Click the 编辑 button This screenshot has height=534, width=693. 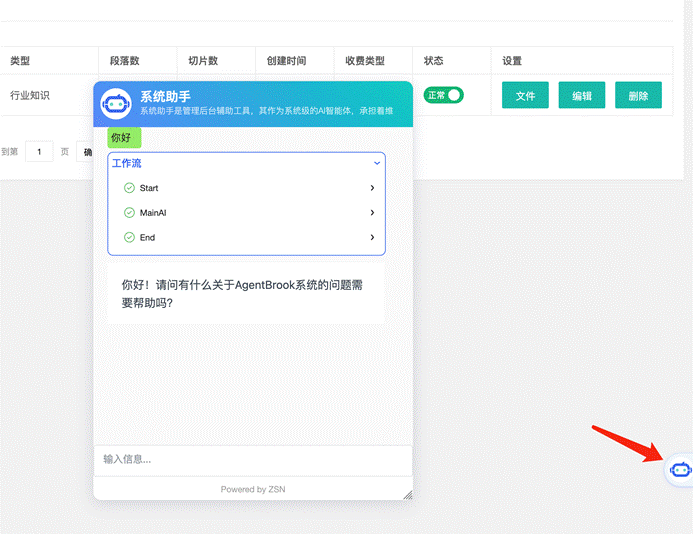click(x=582, y=95)
